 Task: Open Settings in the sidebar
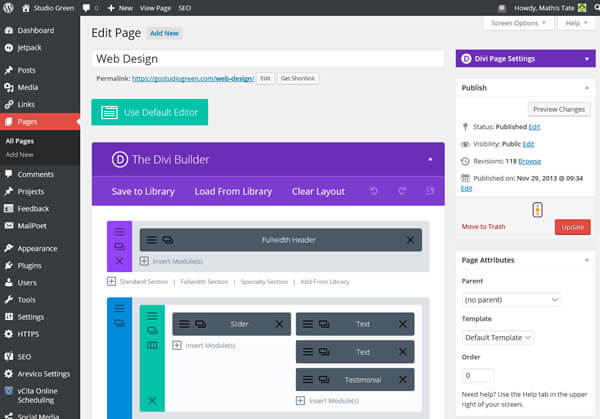click(x=31, y=317)
